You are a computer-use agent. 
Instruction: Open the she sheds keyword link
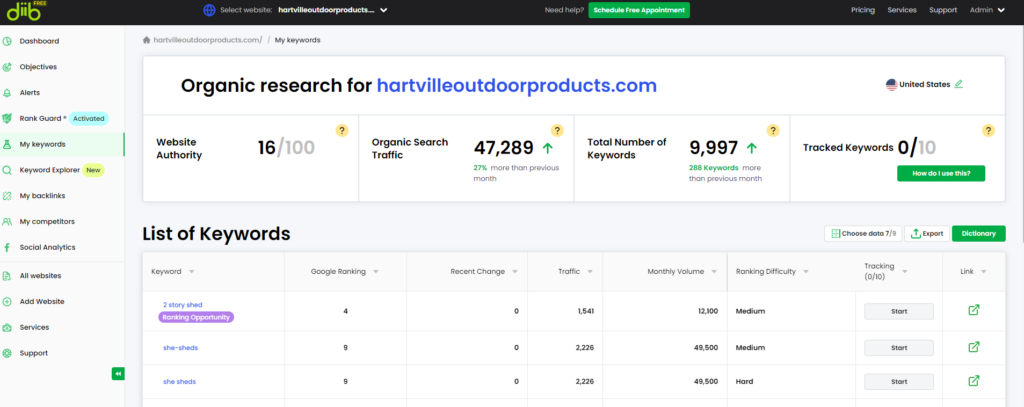(x=180, y=382)
